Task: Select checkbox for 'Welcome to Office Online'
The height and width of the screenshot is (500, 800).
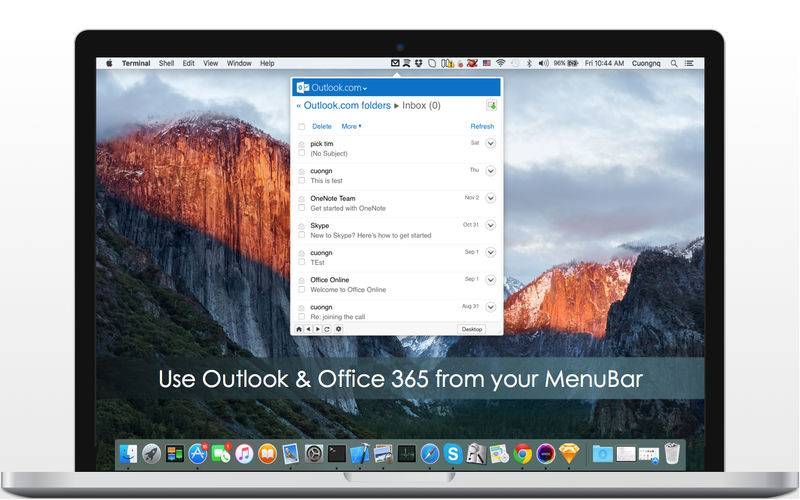Action: click(x=302, y=289)
